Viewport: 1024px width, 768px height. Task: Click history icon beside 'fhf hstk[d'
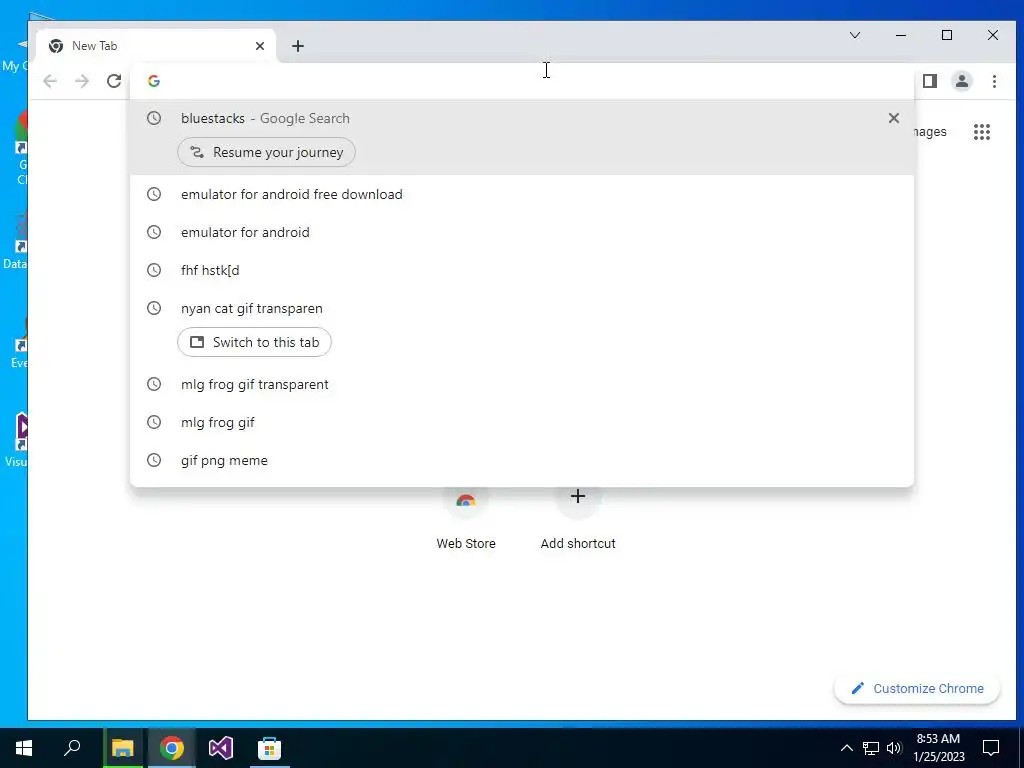pyautogui.click(x=154, y=270)
